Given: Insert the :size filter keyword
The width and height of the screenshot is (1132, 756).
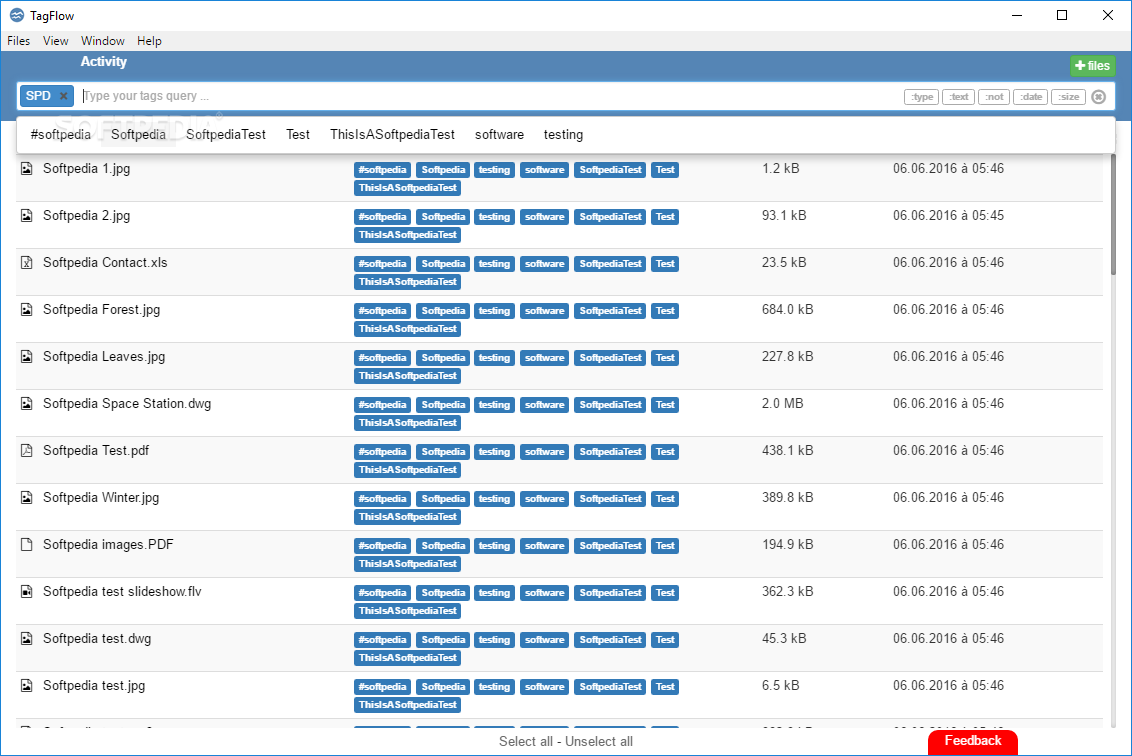Looking at the screenshot, I should point(1068,97).
